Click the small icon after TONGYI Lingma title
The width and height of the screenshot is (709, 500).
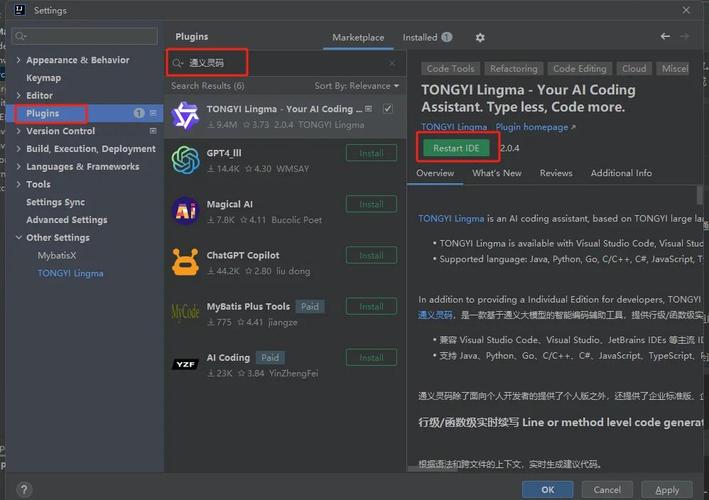(369, 109)
